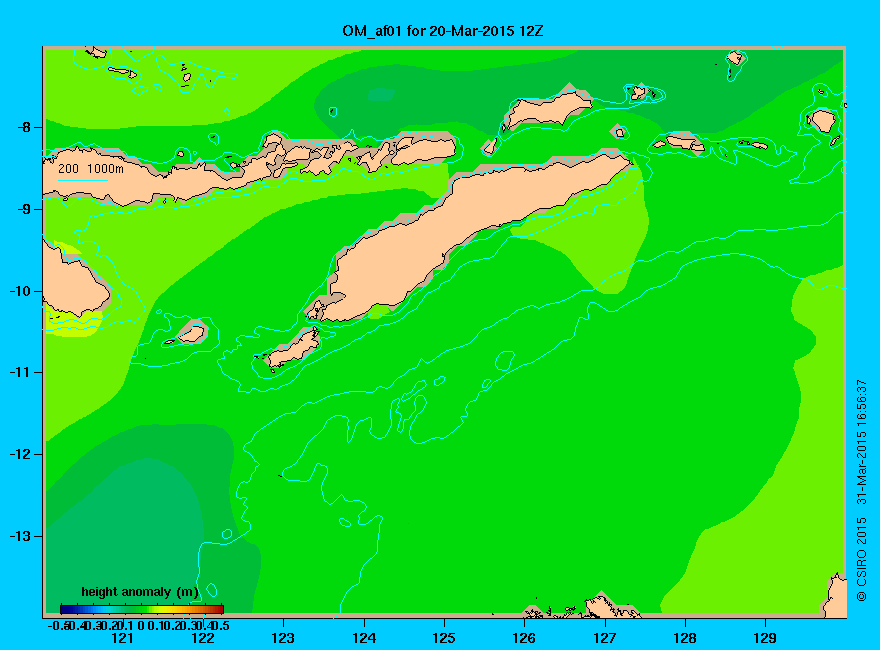The height and width of the screenshot is (650, 880).
Task: Click the '200 1000m' contour depth label
Action: (x=91, y=168)
